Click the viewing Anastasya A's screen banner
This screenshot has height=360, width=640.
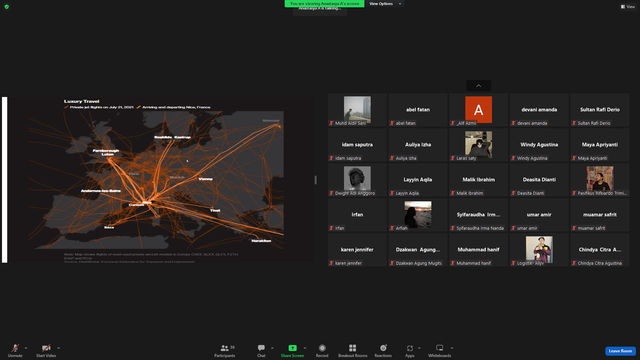(x=324, y=4)
